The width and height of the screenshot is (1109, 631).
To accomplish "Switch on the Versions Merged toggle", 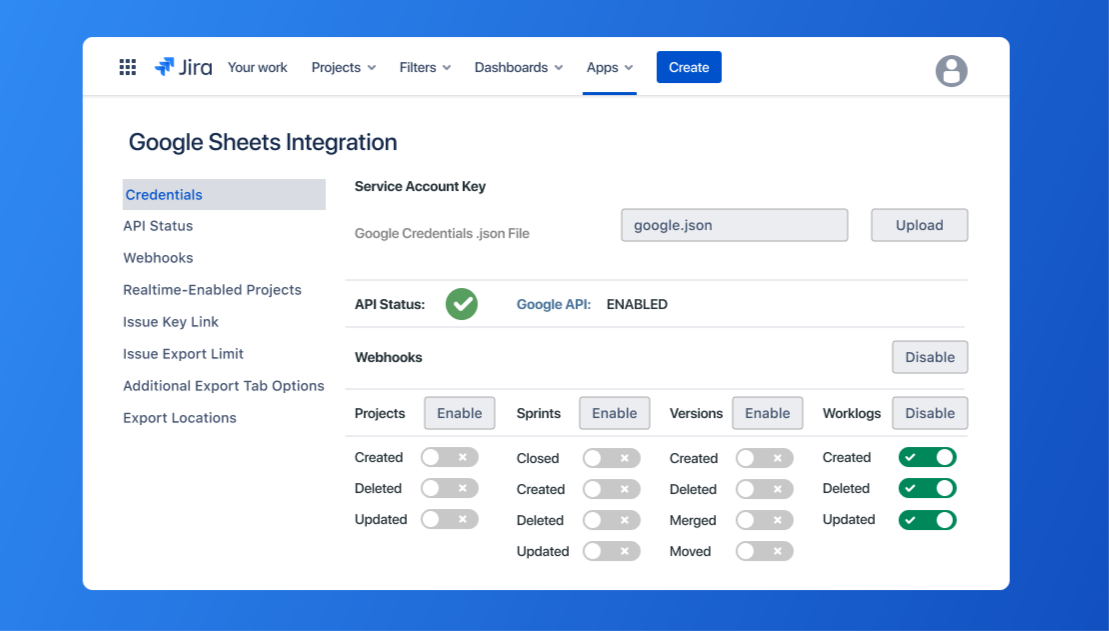I will [764, 520].
